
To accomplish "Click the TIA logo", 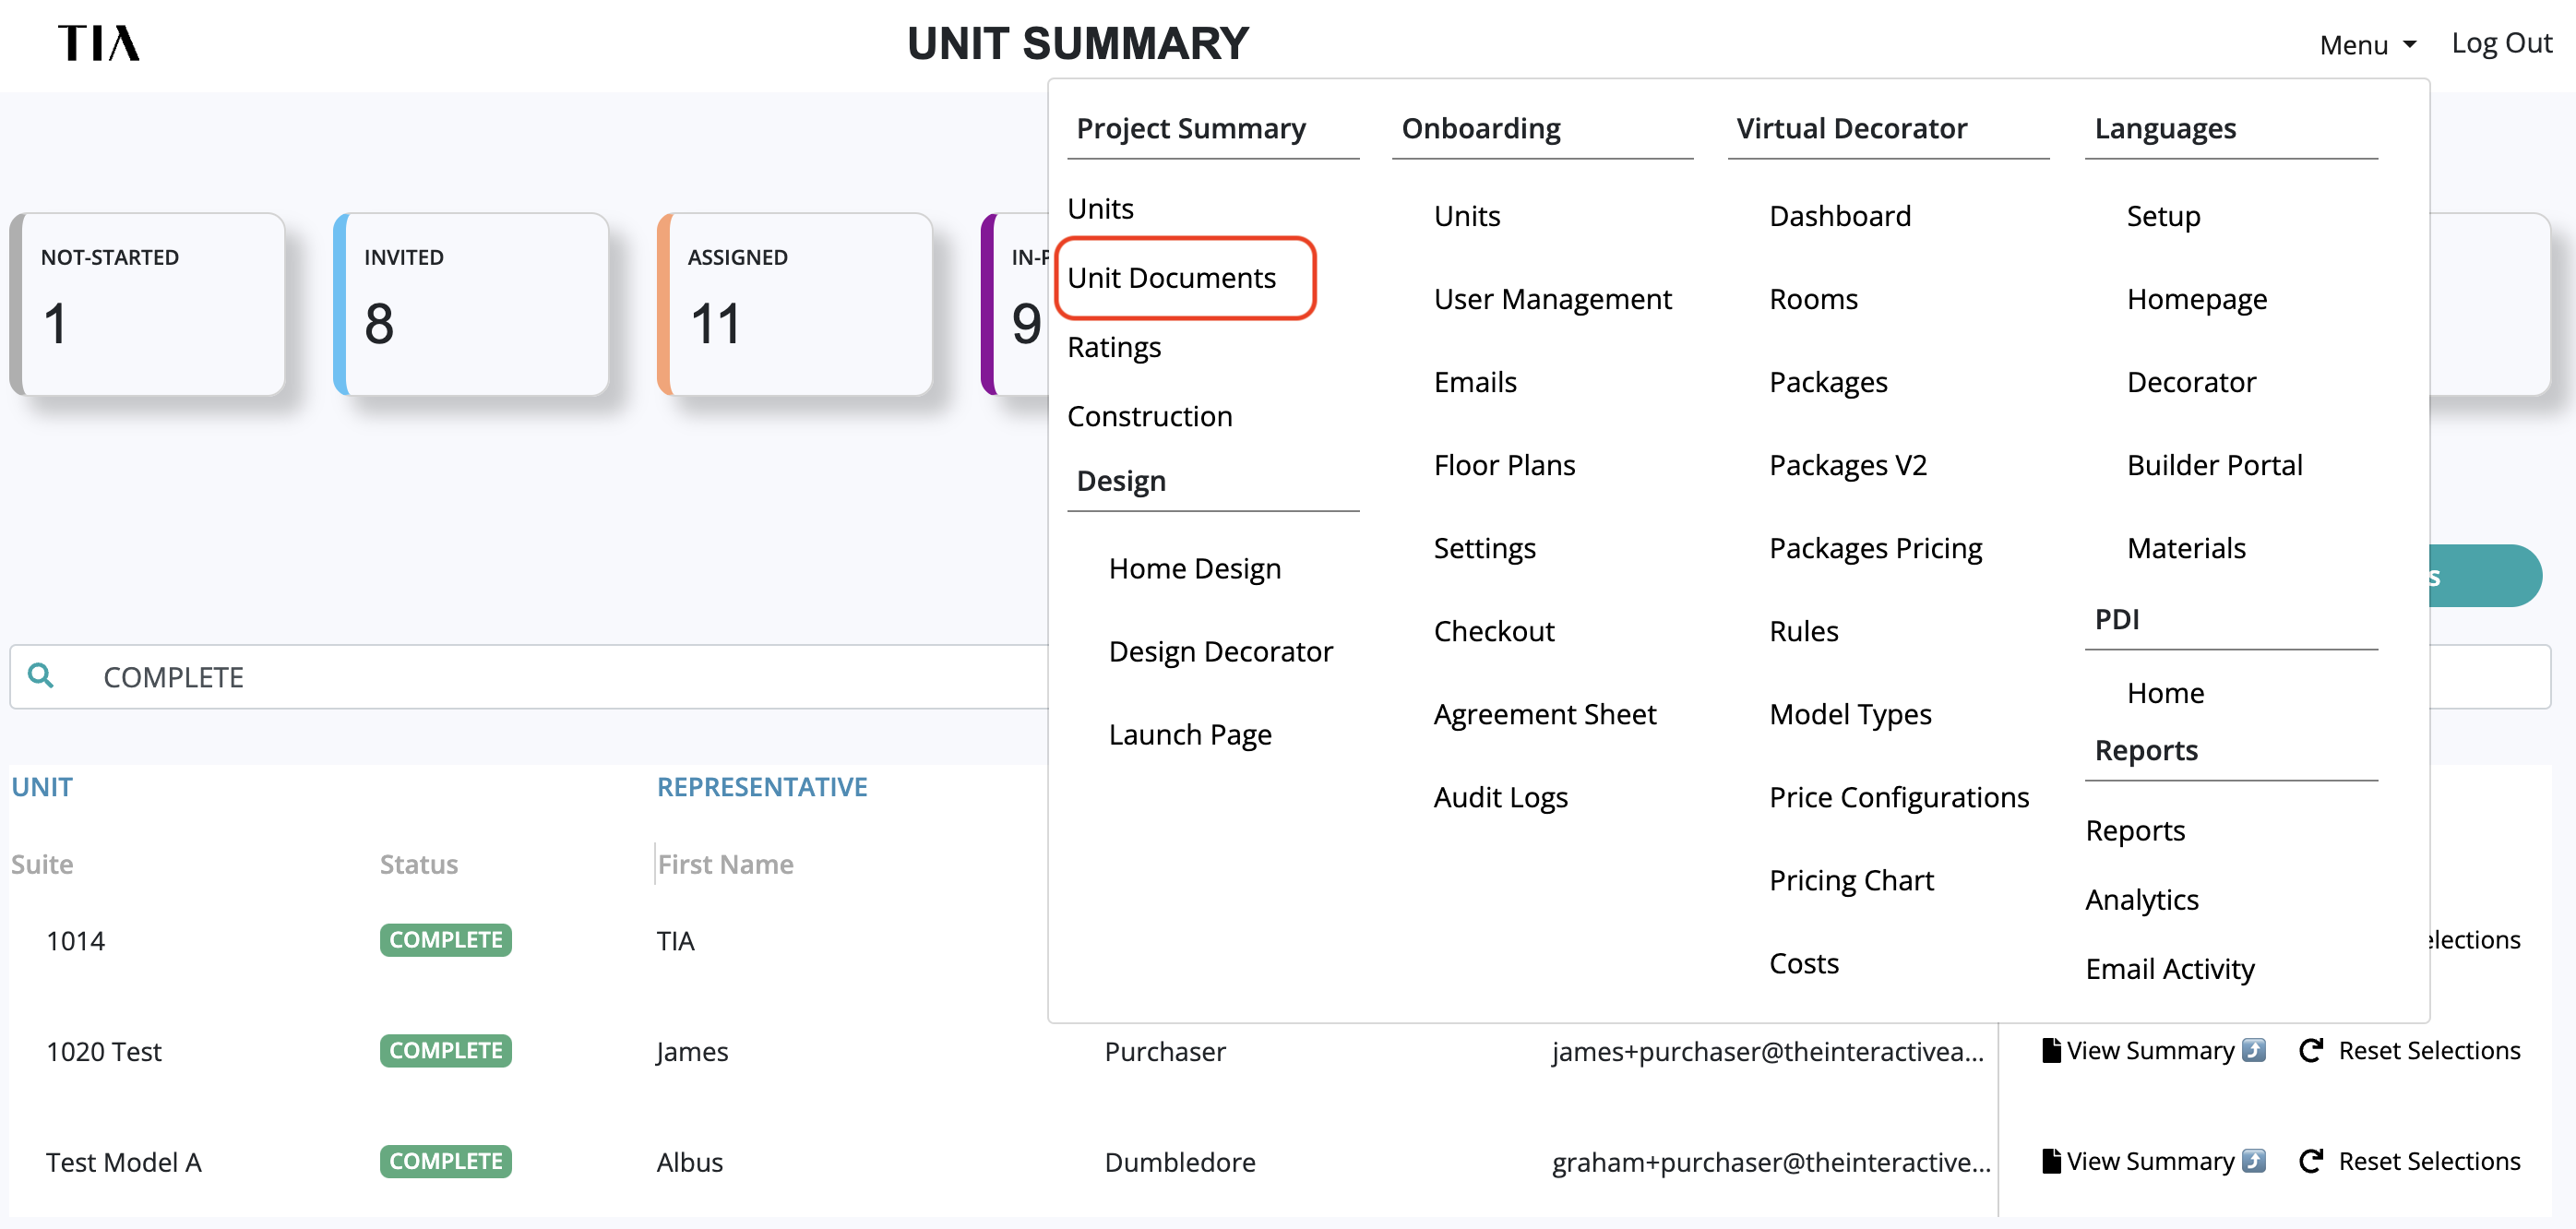I will click(x=99, y=44).
